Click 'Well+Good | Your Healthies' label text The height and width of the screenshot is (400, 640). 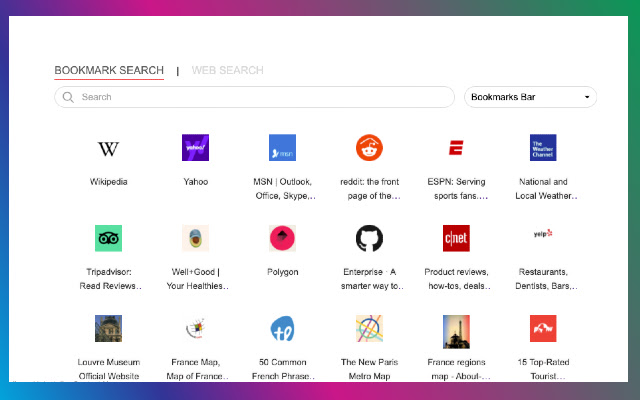click(197, 279)
